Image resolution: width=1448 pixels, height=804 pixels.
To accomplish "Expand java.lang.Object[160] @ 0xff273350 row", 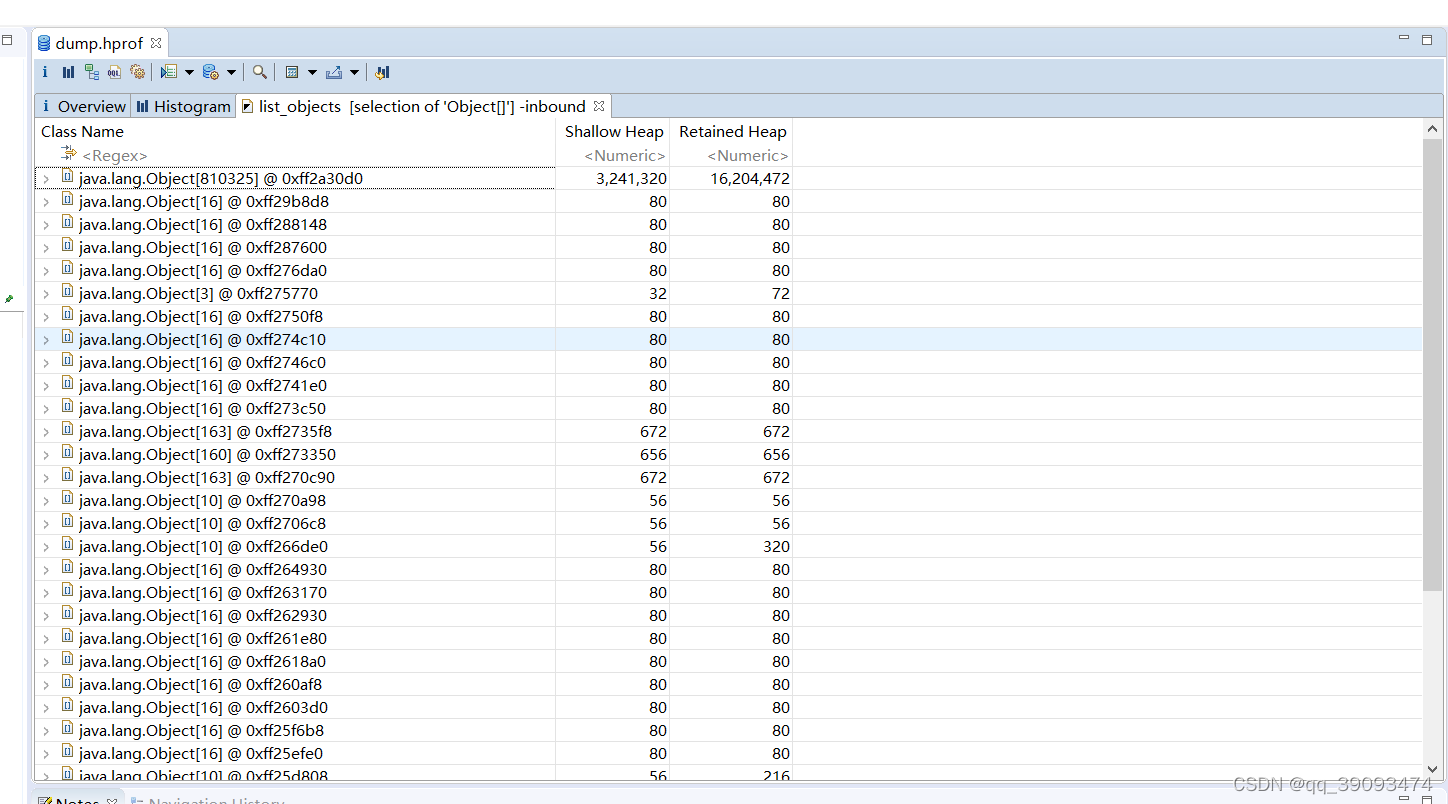I will point(46,455).
